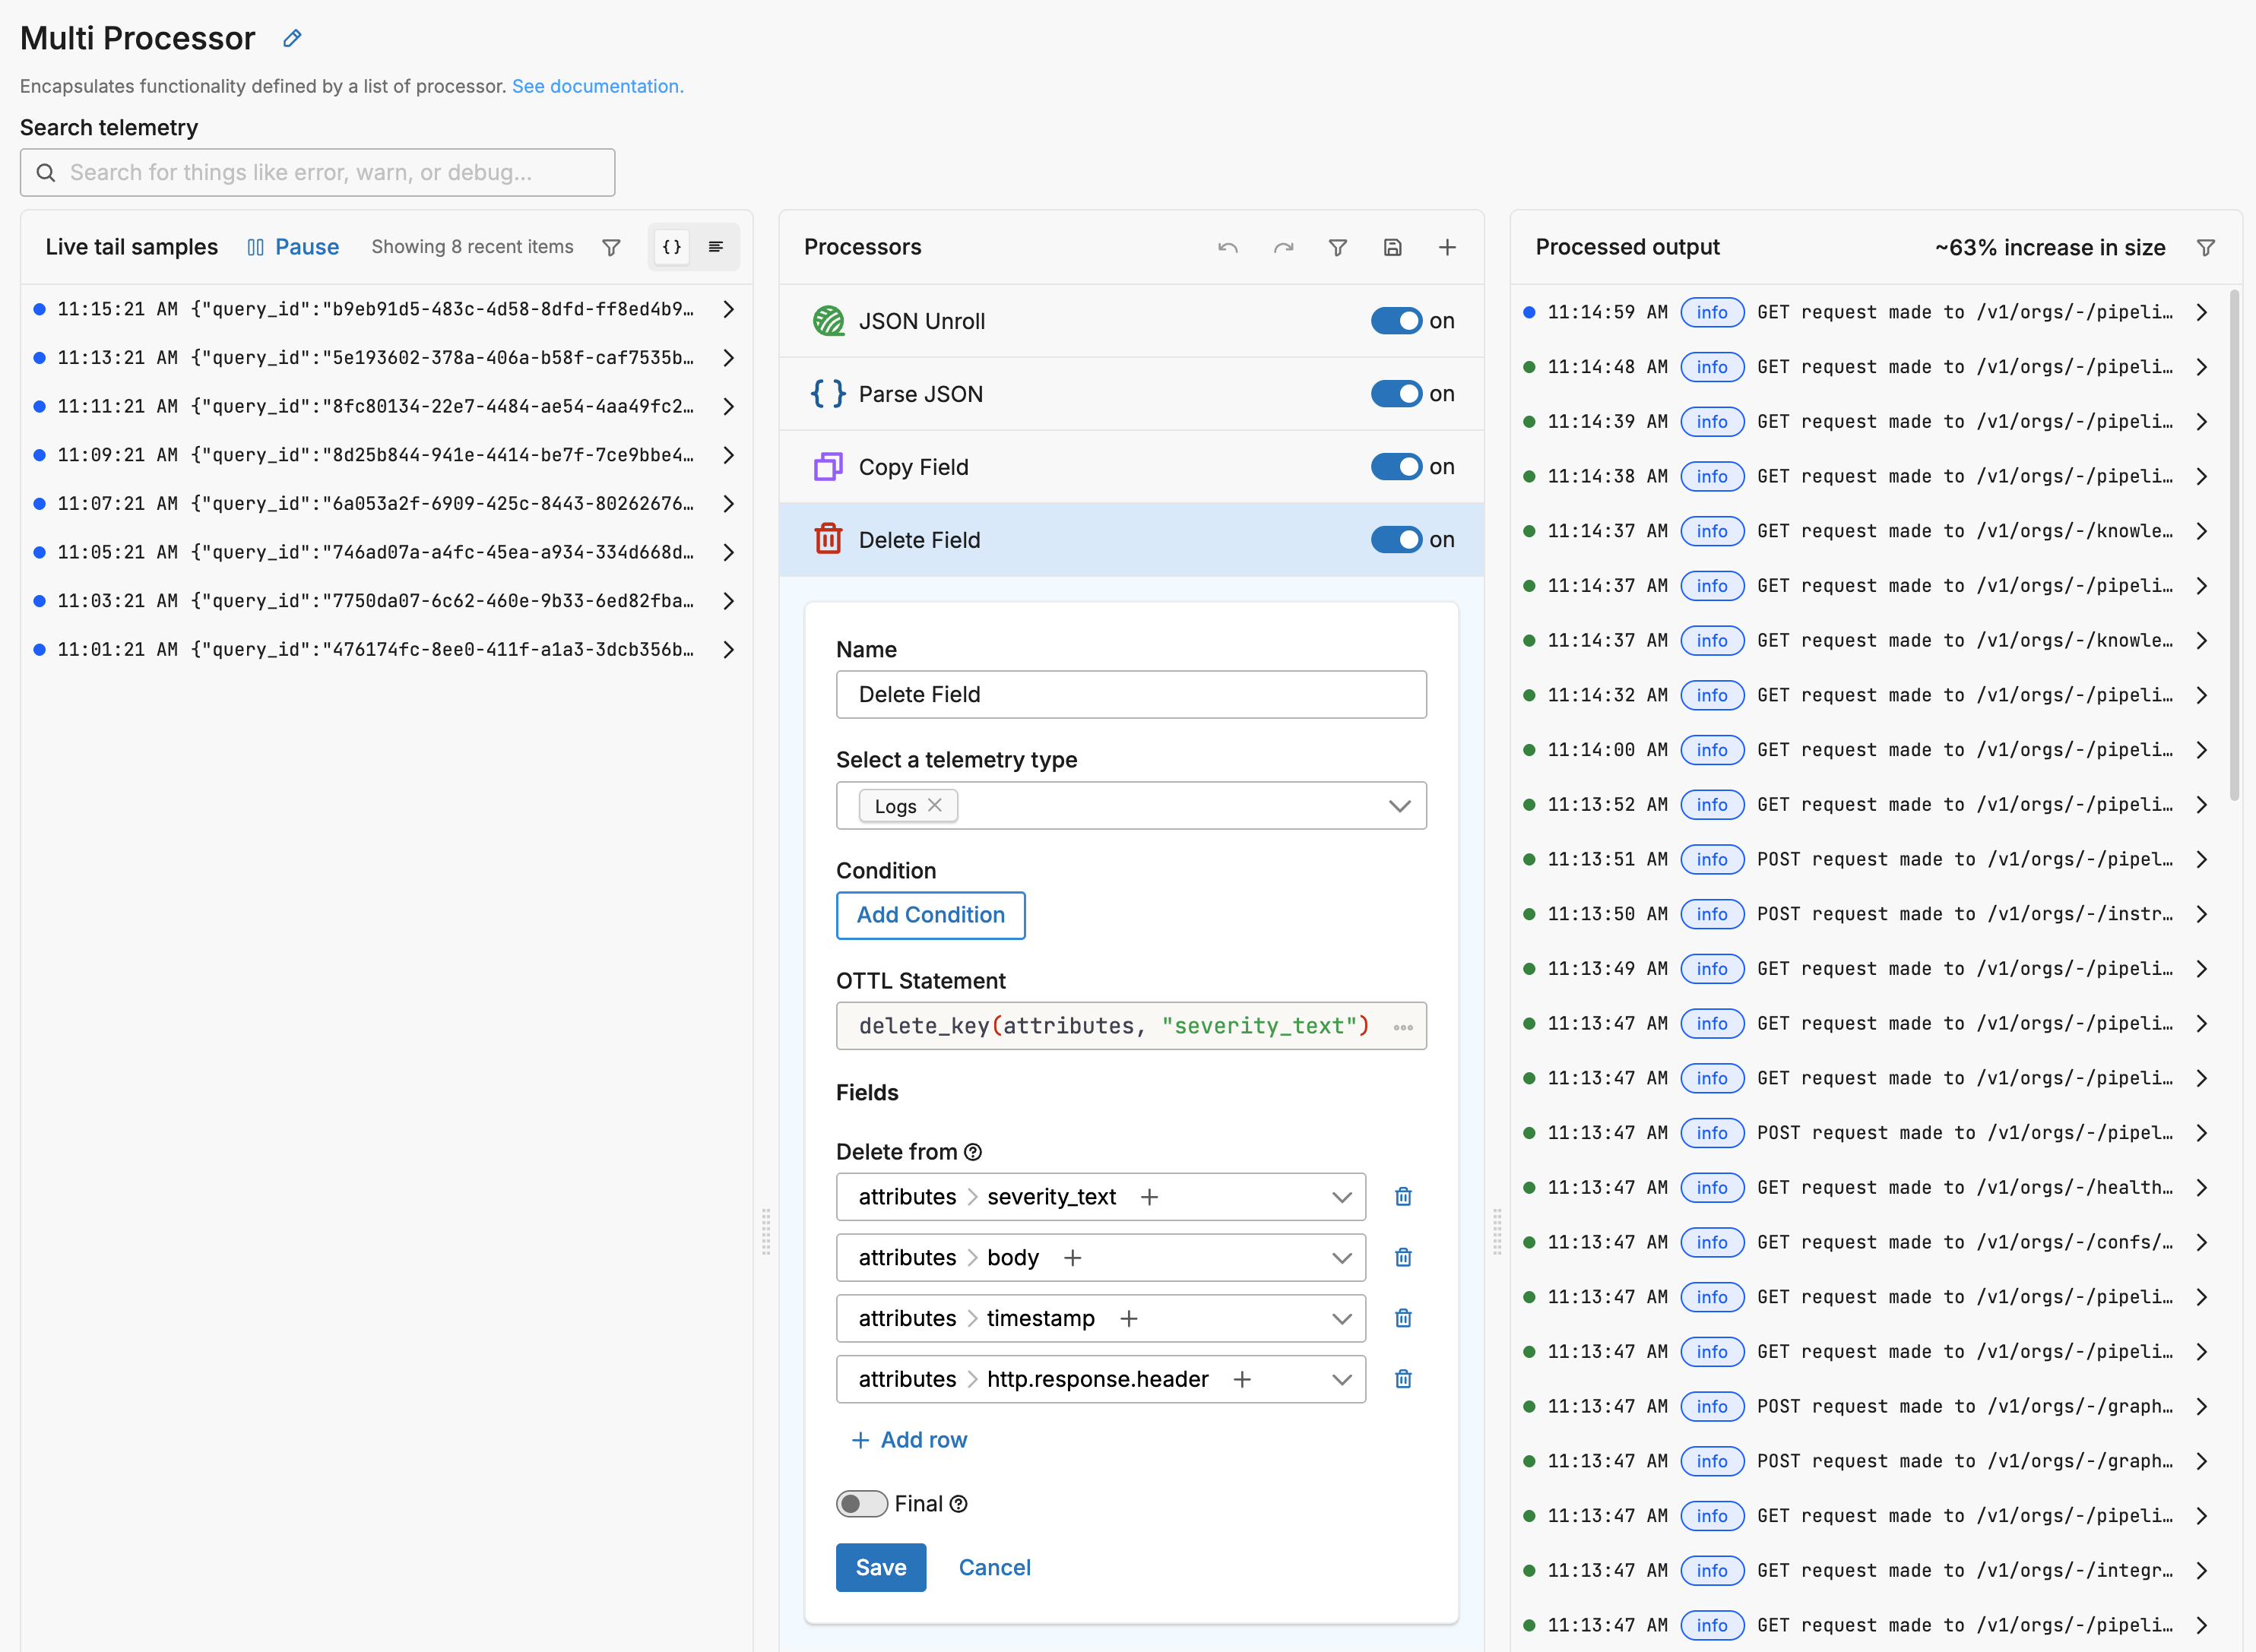Enable the Final toggle
The image size is (2256, 1652).
pyautogui.click(x=861, y=1503)
